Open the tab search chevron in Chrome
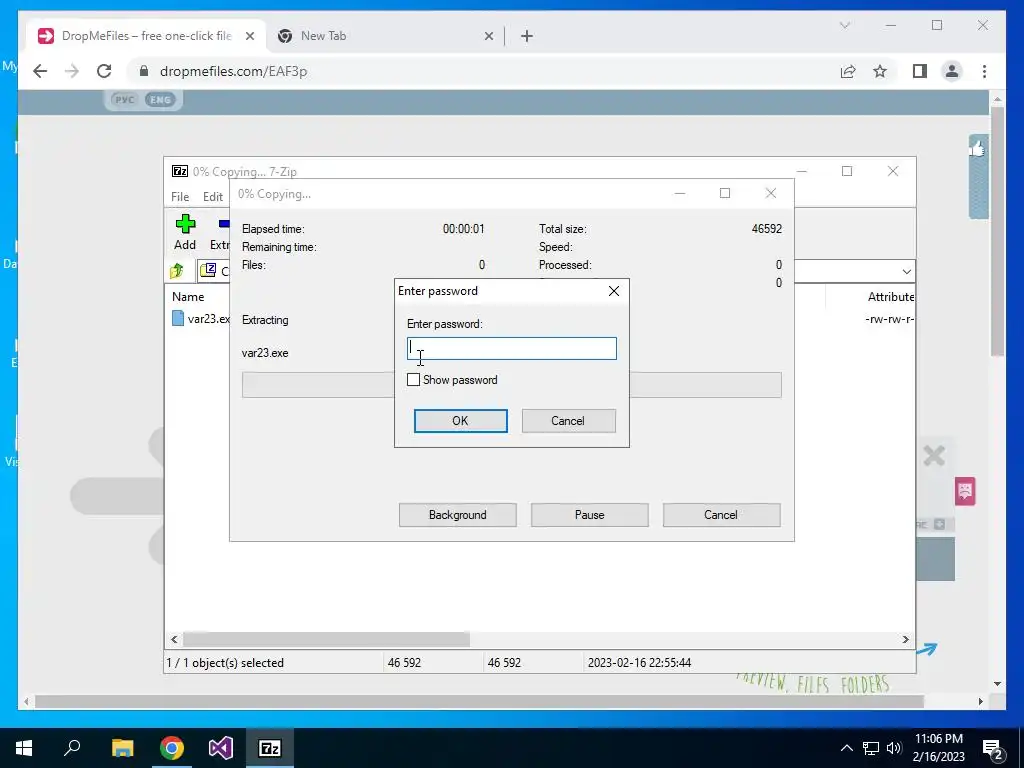 tap(845, 25)
